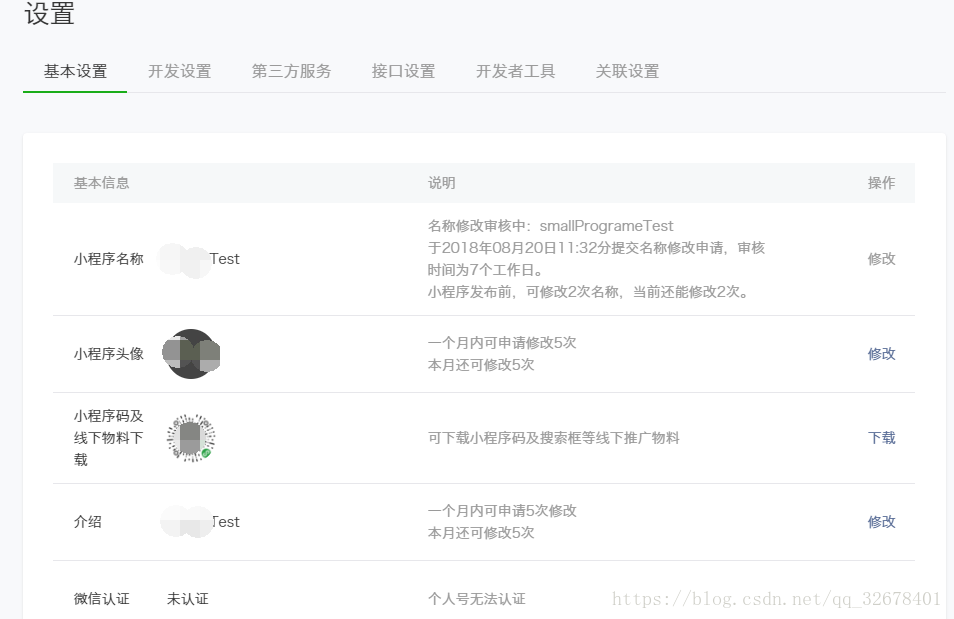Click the 小程序名称 label

[x=109, y=259]
